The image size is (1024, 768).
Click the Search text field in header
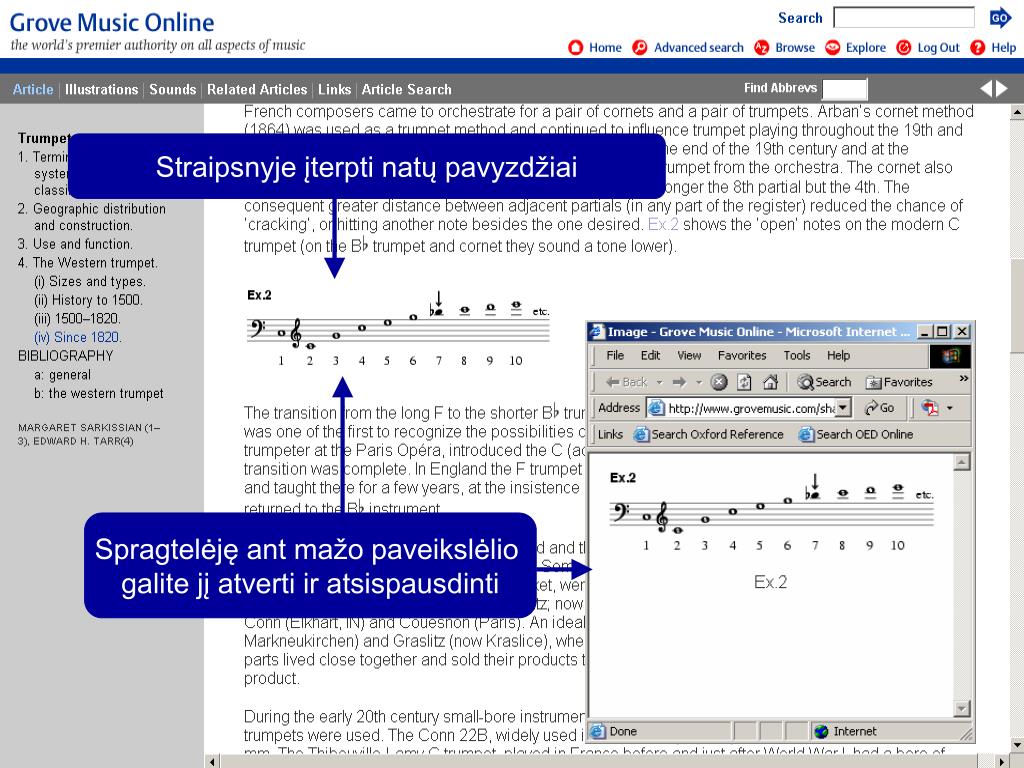904,18
